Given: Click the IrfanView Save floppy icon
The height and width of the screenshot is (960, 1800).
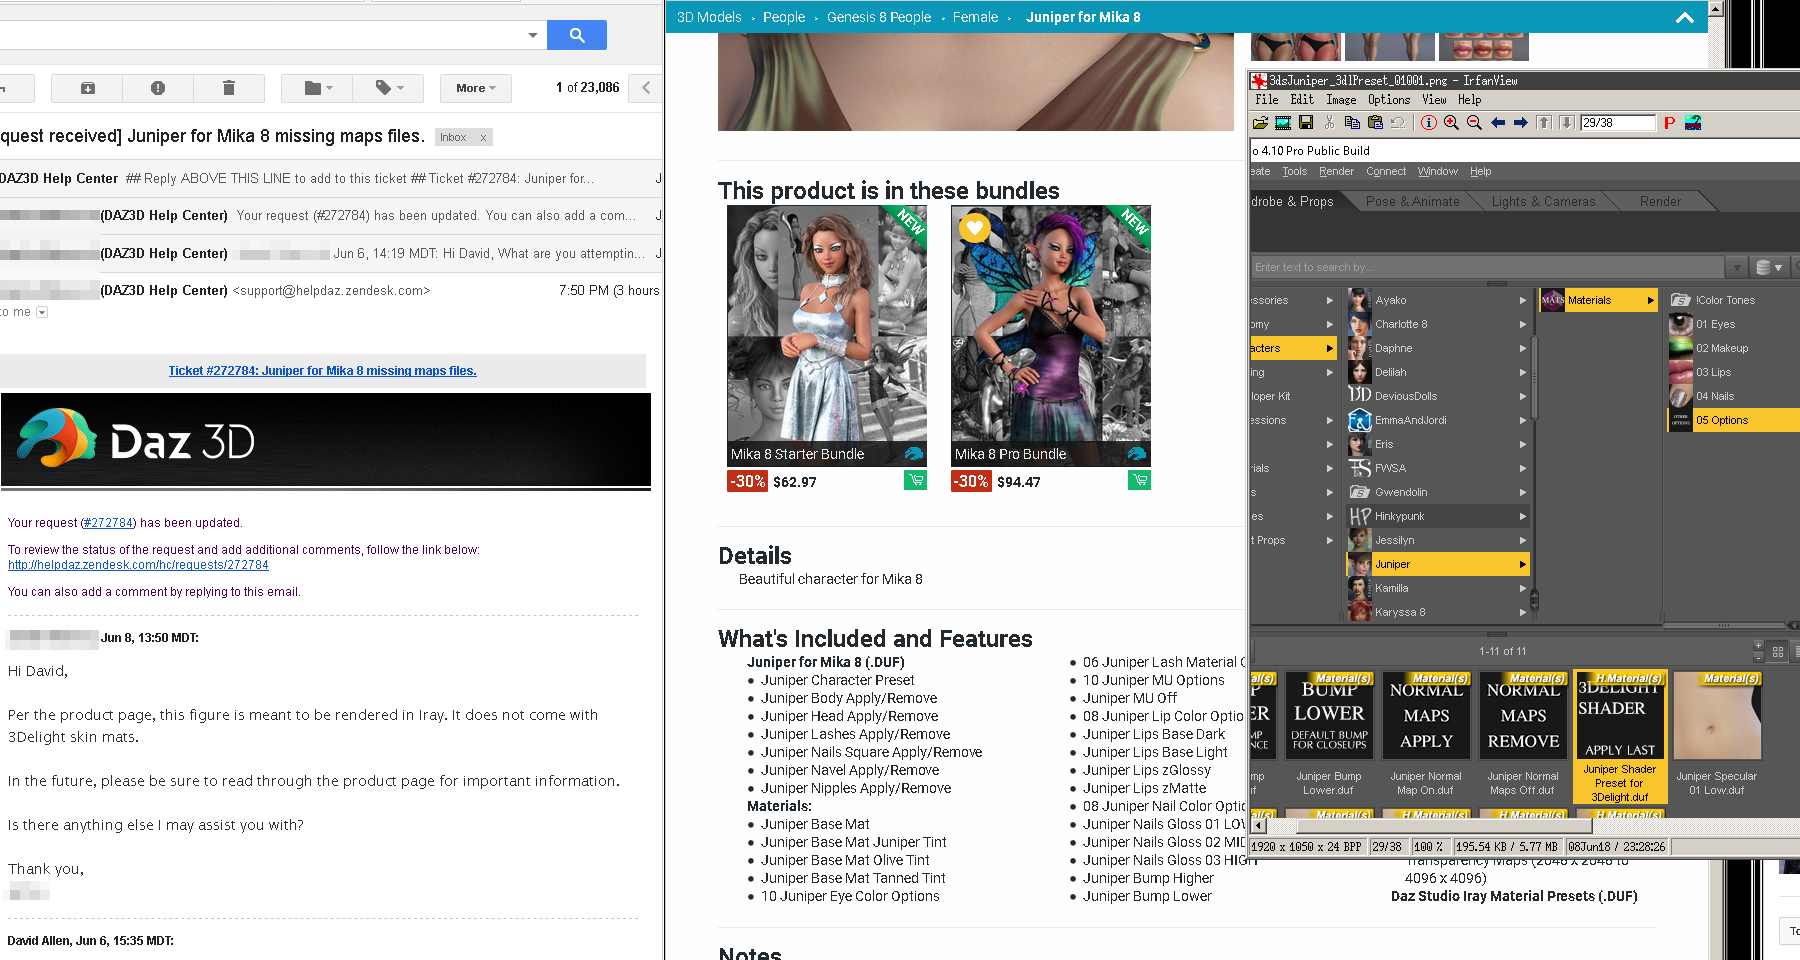Looking at the screenshot, I should coord(1306,123).
